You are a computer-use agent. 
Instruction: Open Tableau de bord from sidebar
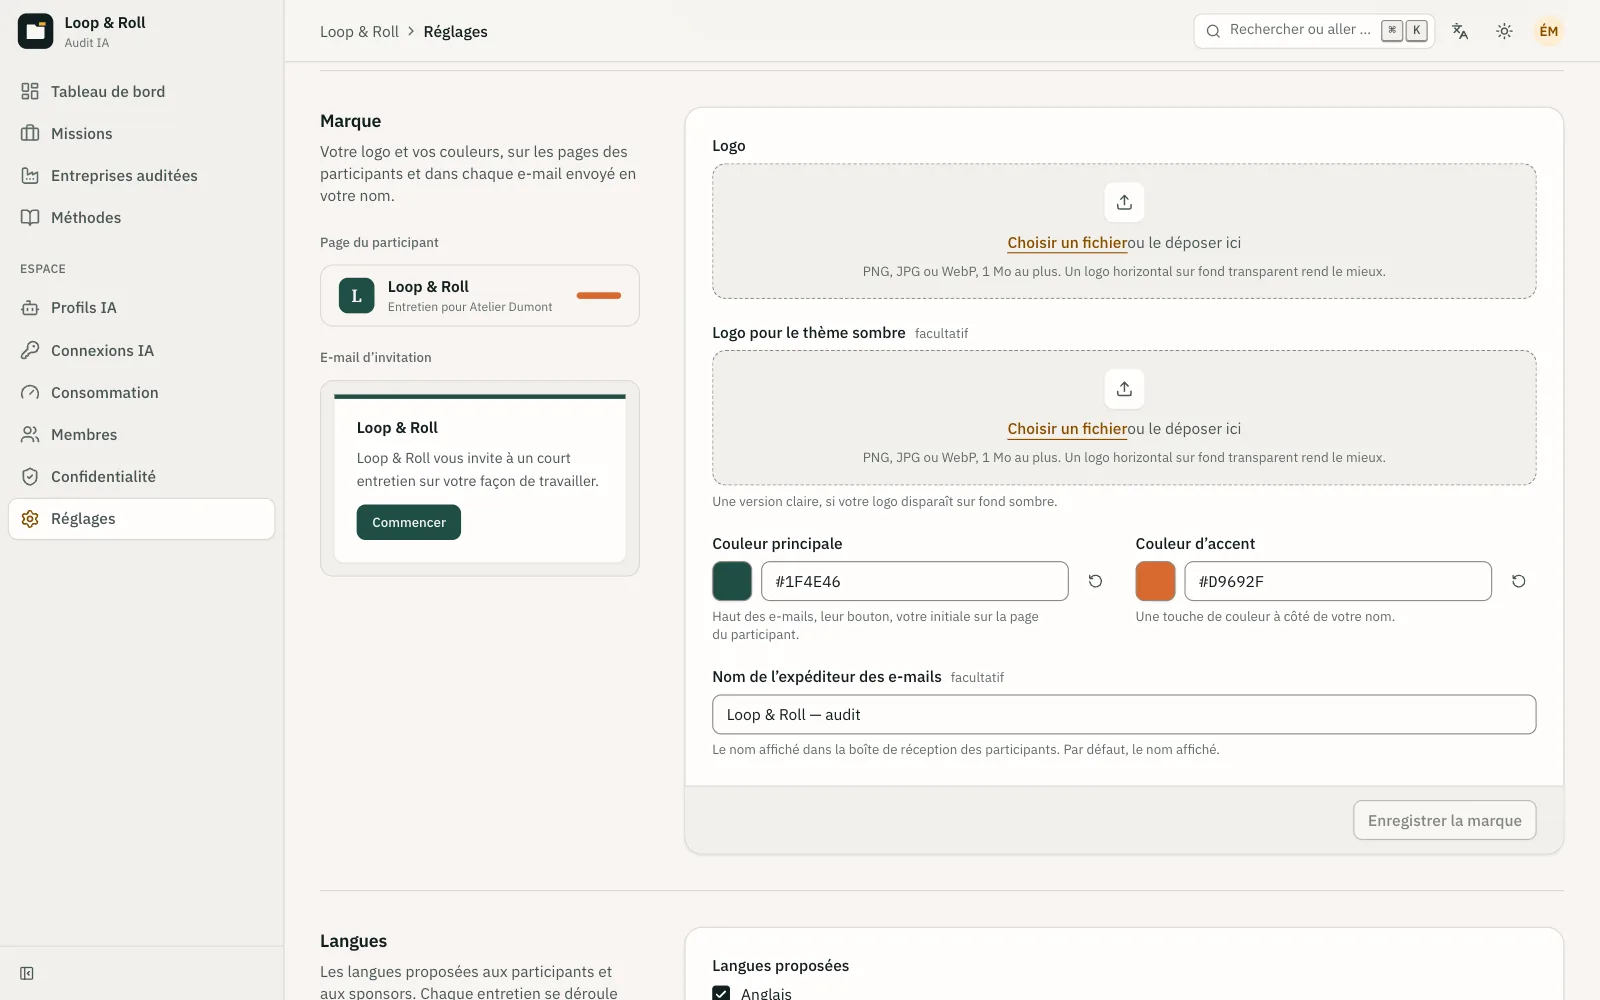pos(141,92)
